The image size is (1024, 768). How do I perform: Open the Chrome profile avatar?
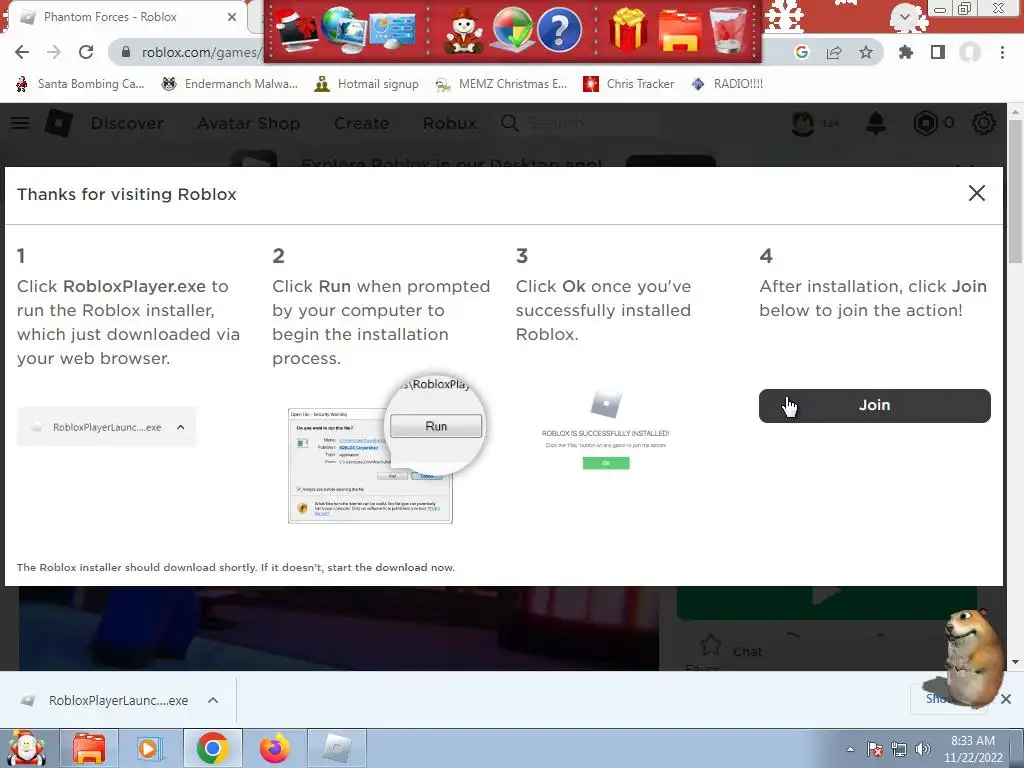point(970,52)
